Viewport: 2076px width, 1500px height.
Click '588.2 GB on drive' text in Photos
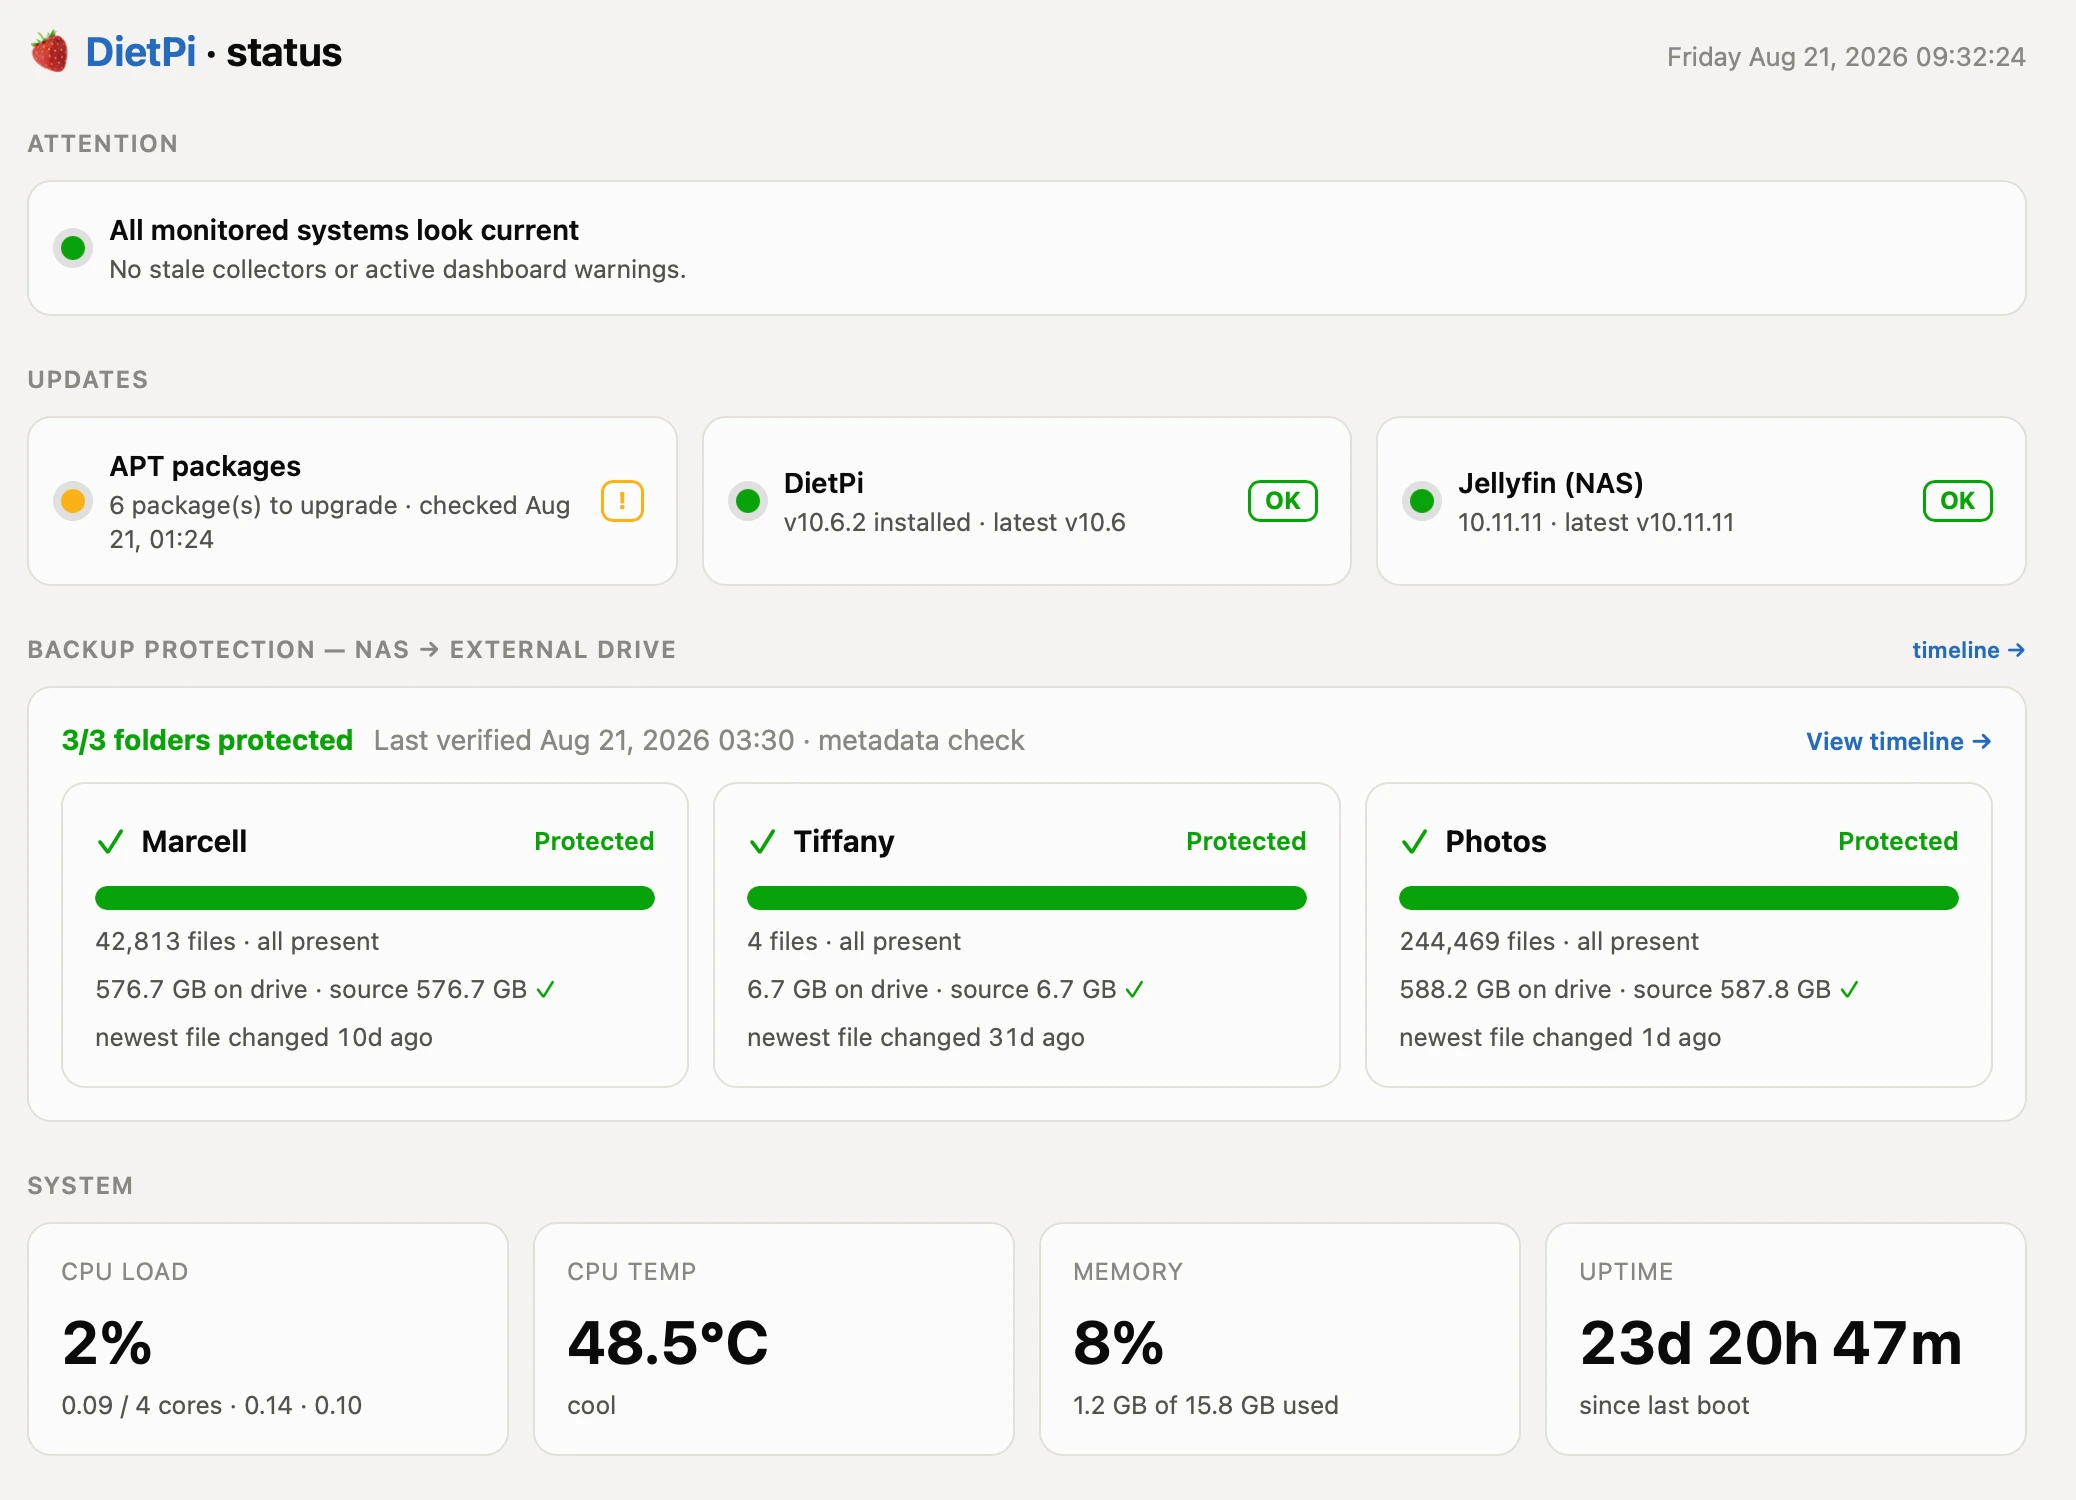[x=1505, y=989]
